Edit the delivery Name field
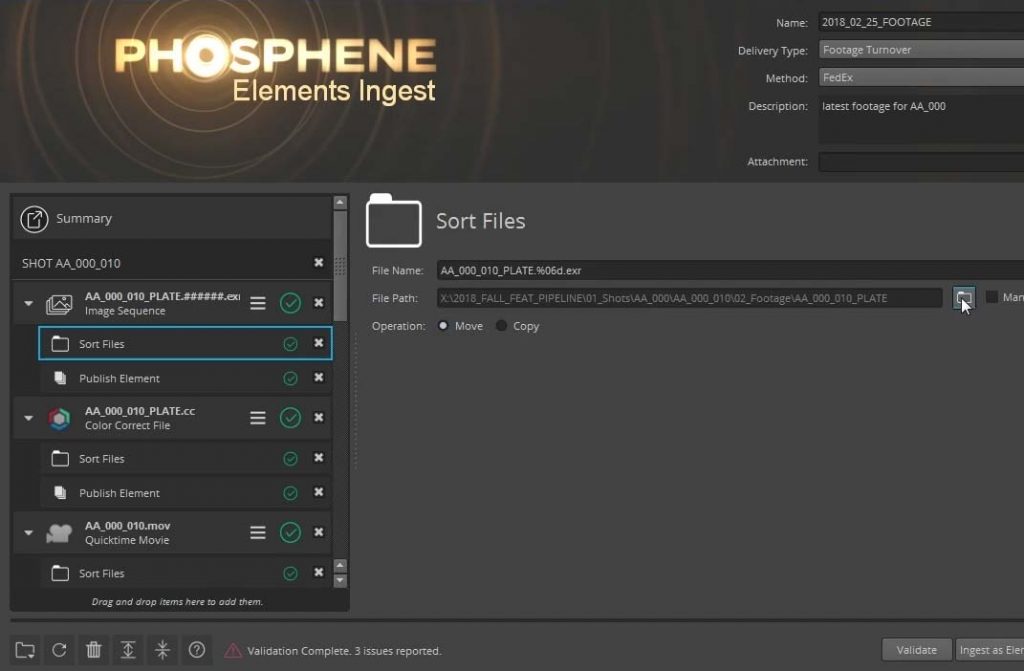Viewport: 1024px width, 671px height. [x=921, y=22]
